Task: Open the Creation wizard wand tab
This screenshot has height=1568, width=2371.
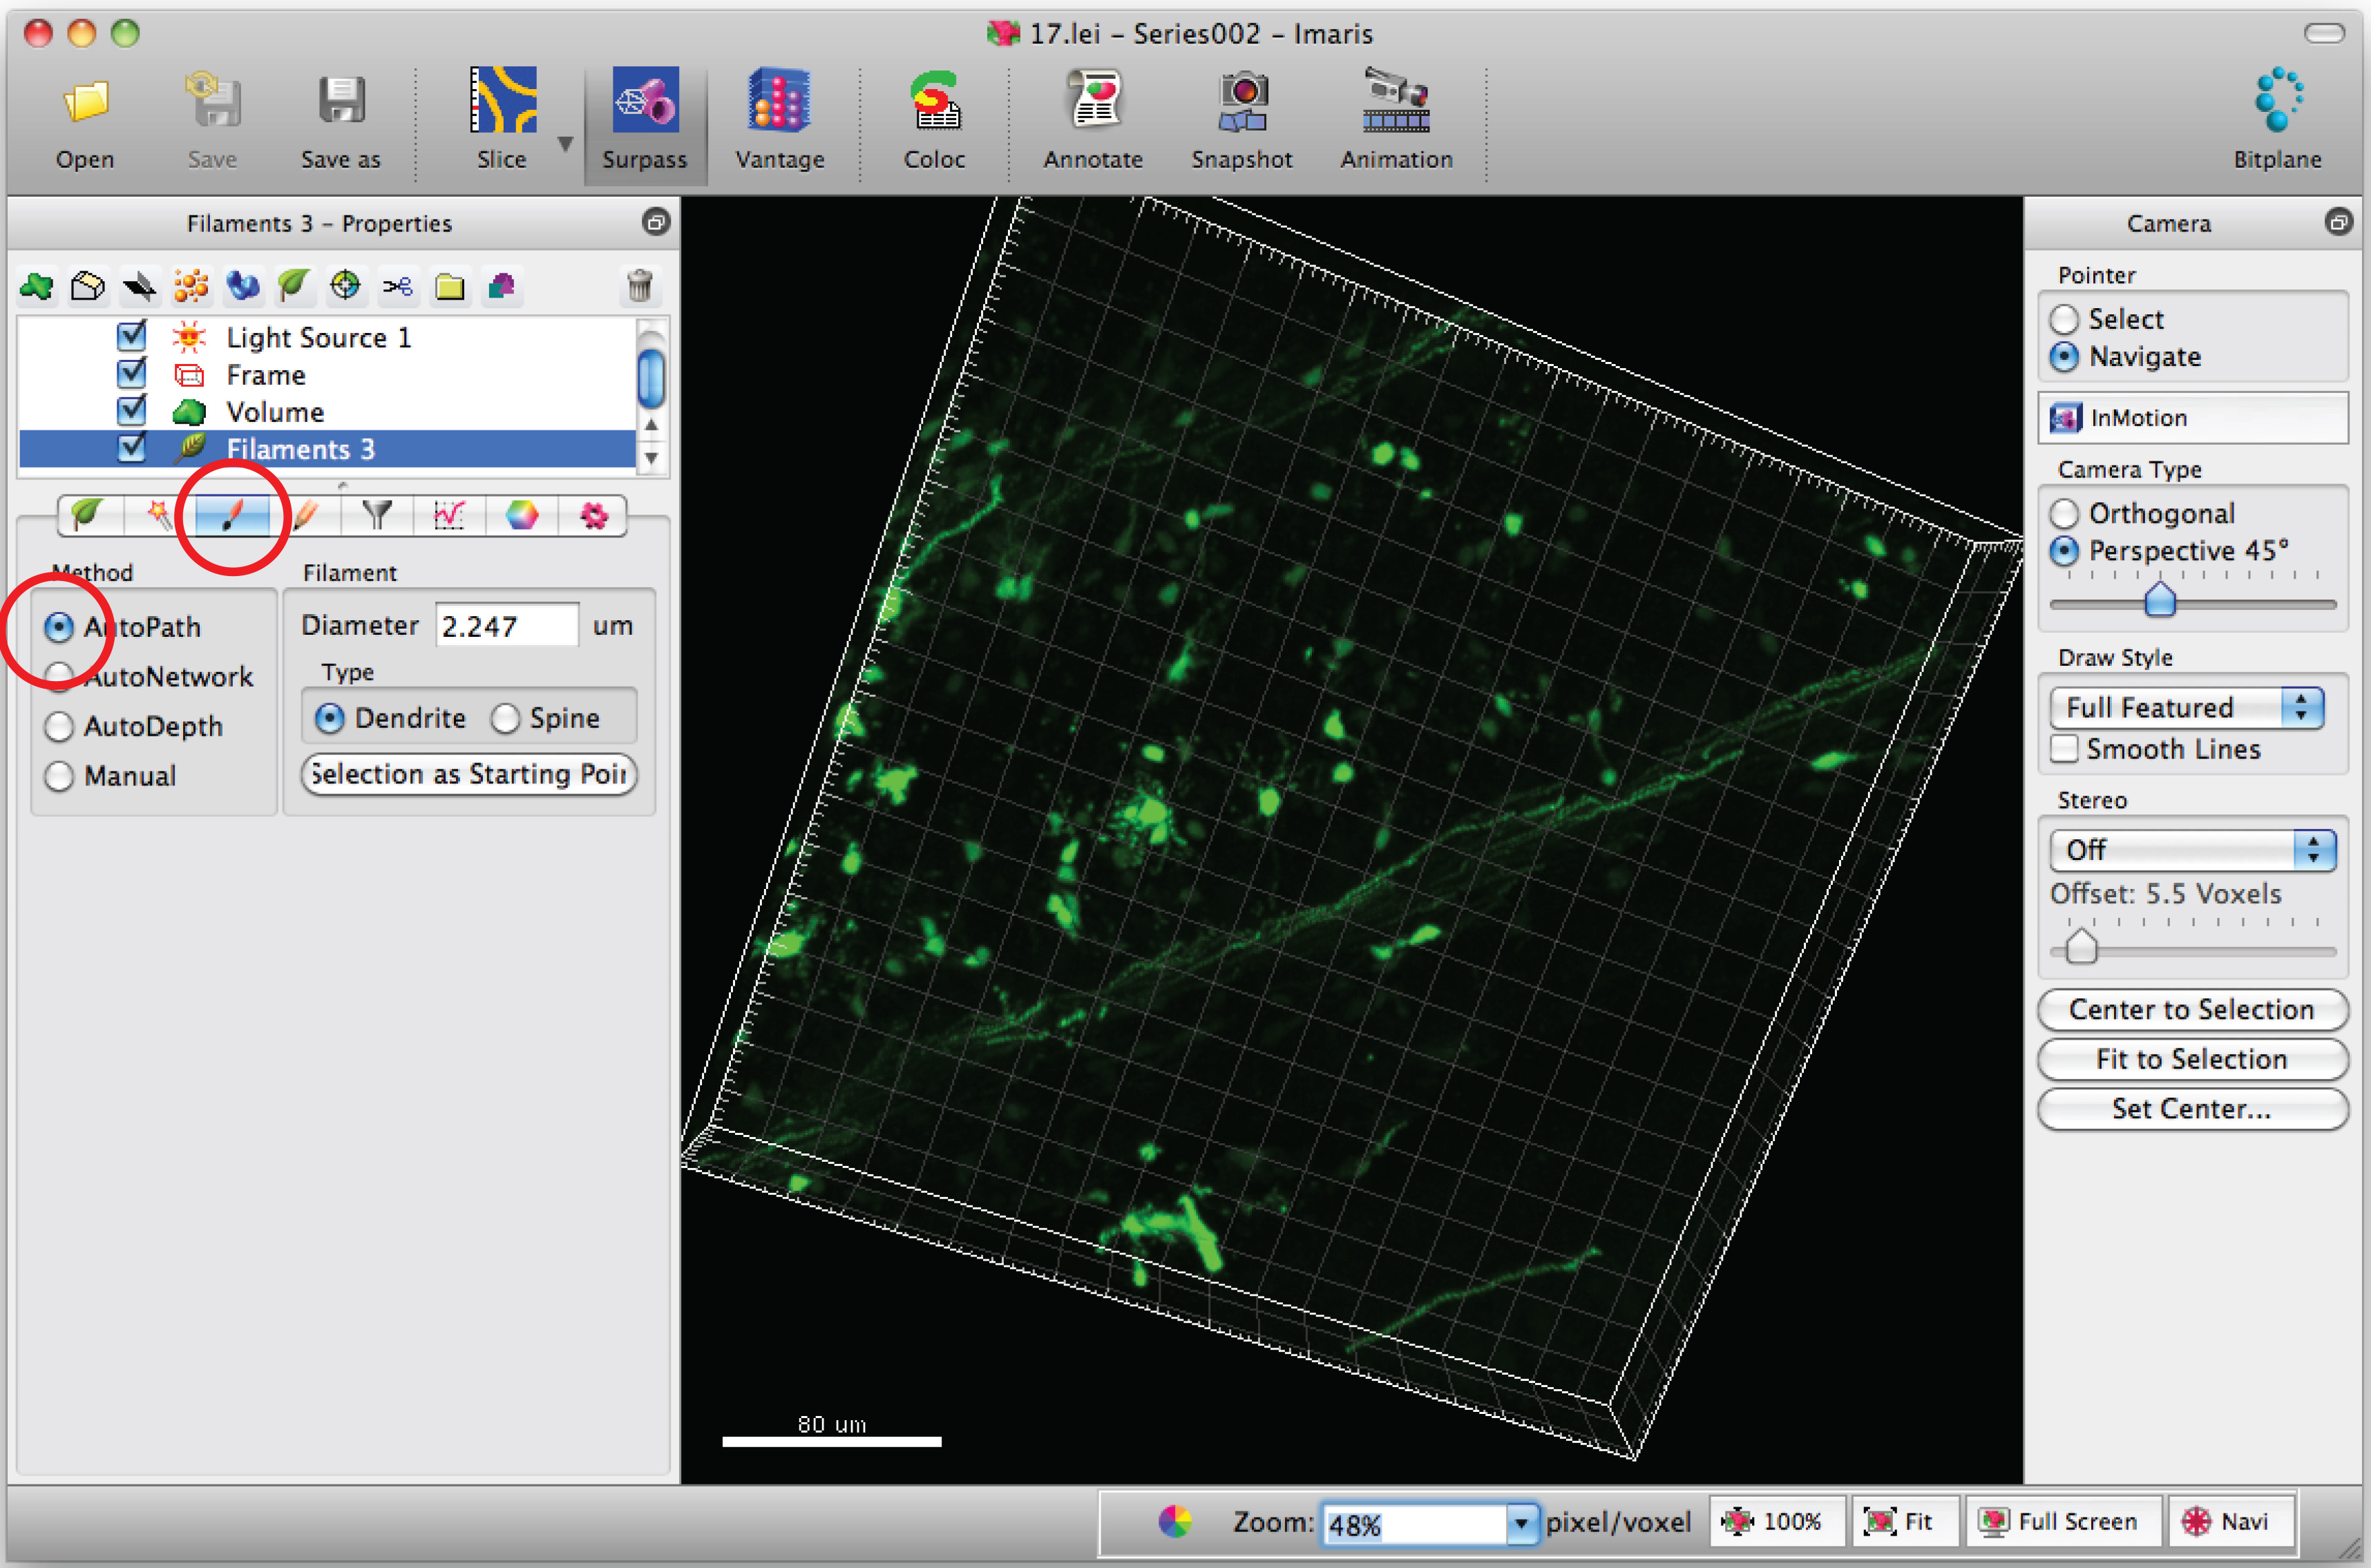Action: pos(159,515)
